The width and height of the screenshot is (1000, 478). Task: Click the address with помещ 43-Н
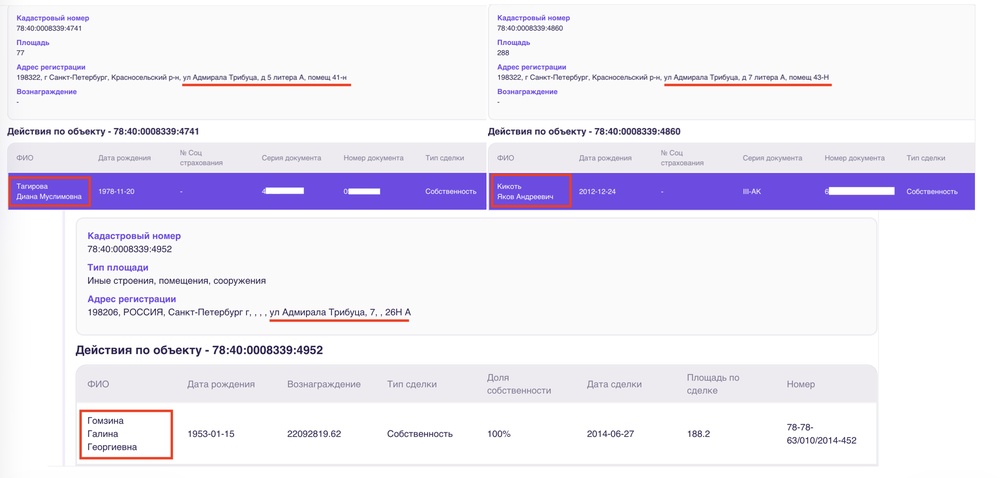click(x=662, y=76)
